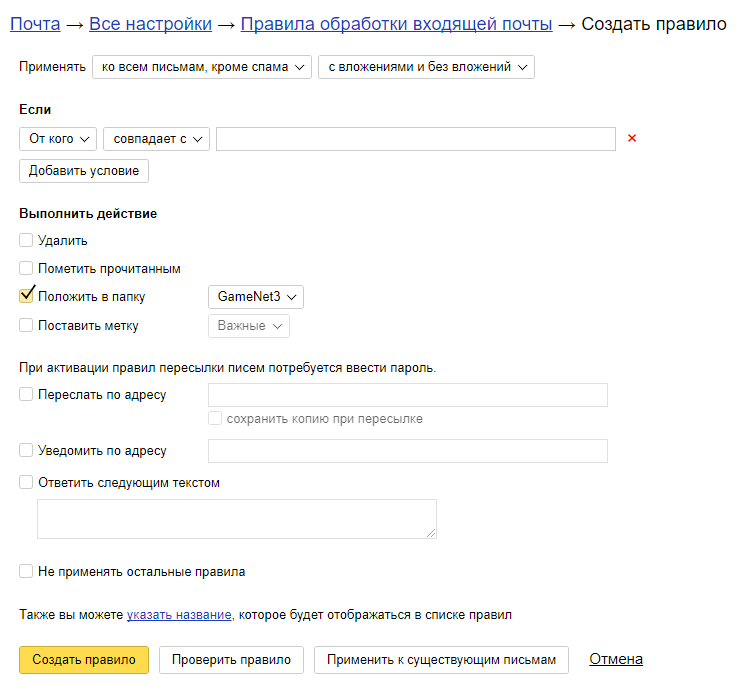The image size is (752, 692).
Task: Uncheck Положить в папку checkbox
Action: tap(27, 297)
